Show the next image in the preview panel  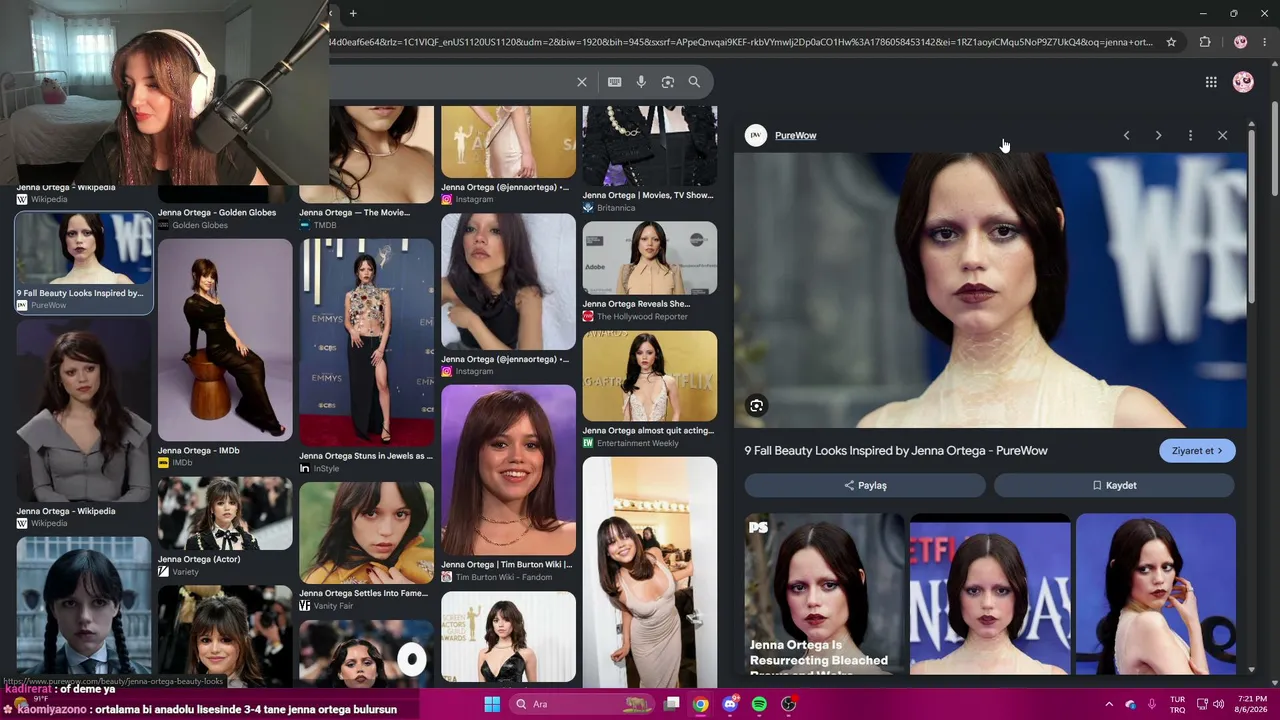1158,135
